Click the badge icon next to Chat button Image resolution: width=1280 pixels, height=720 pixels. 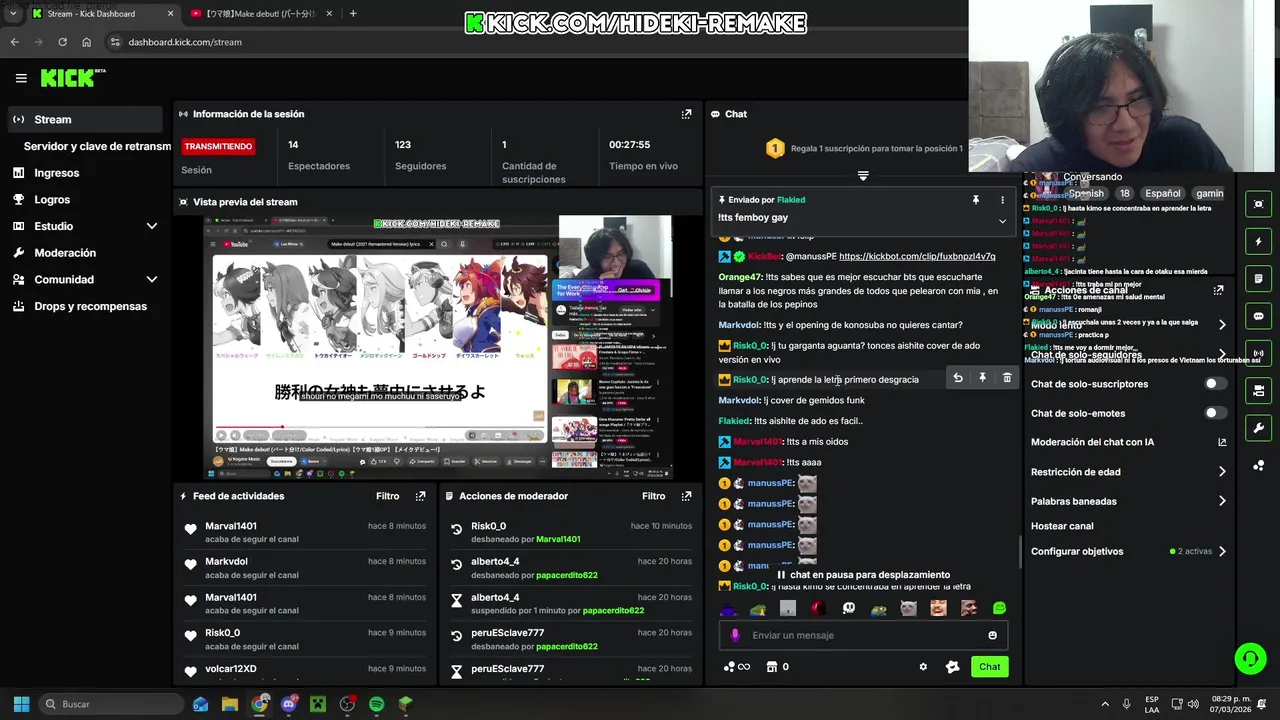(952, 667)
